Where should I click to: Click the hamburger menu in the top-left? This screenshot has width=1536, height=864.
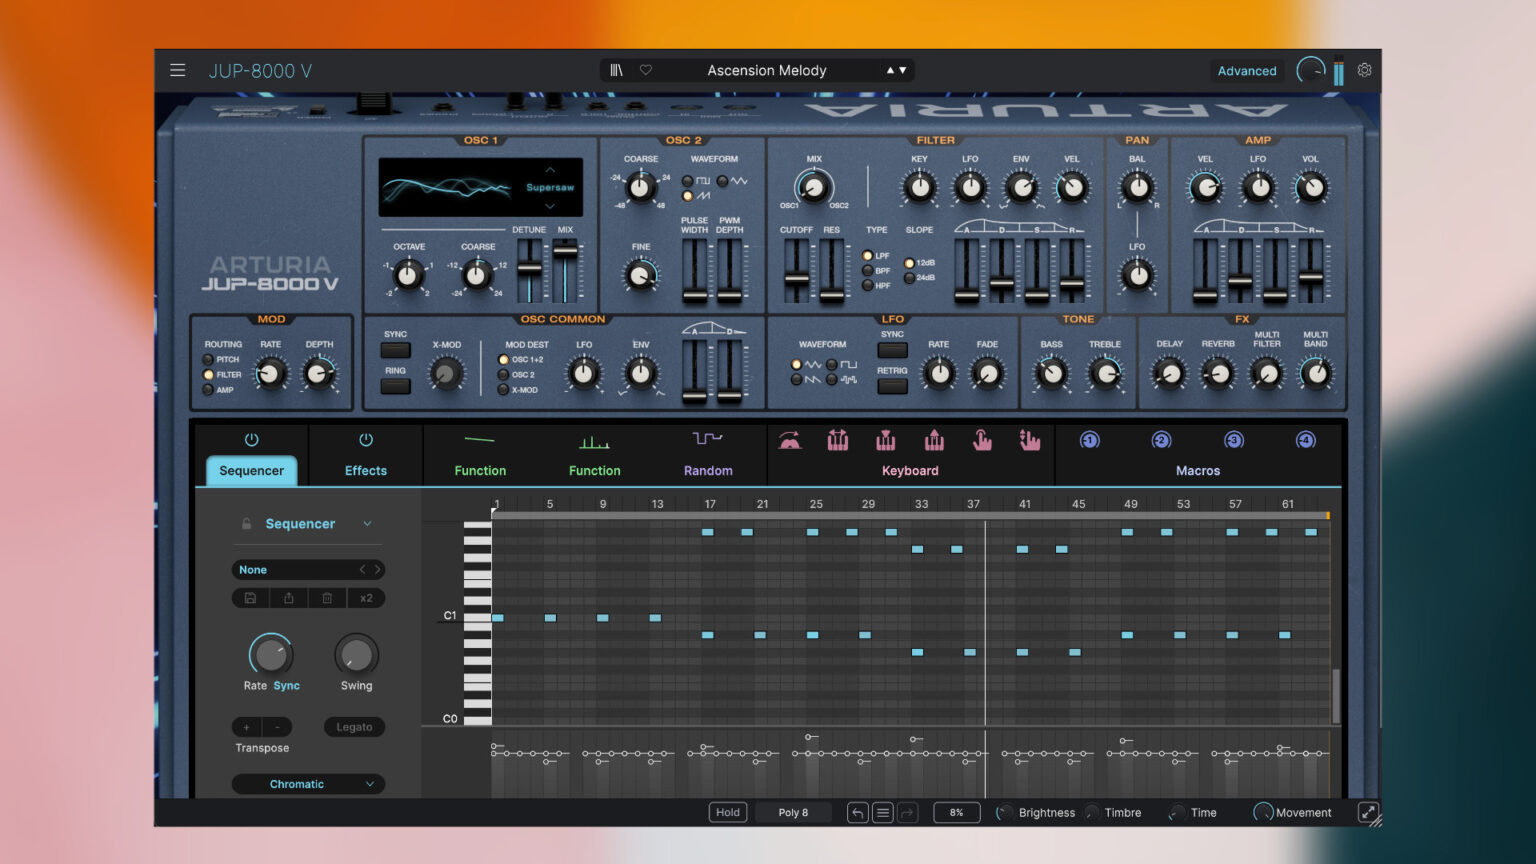point(178,70)
